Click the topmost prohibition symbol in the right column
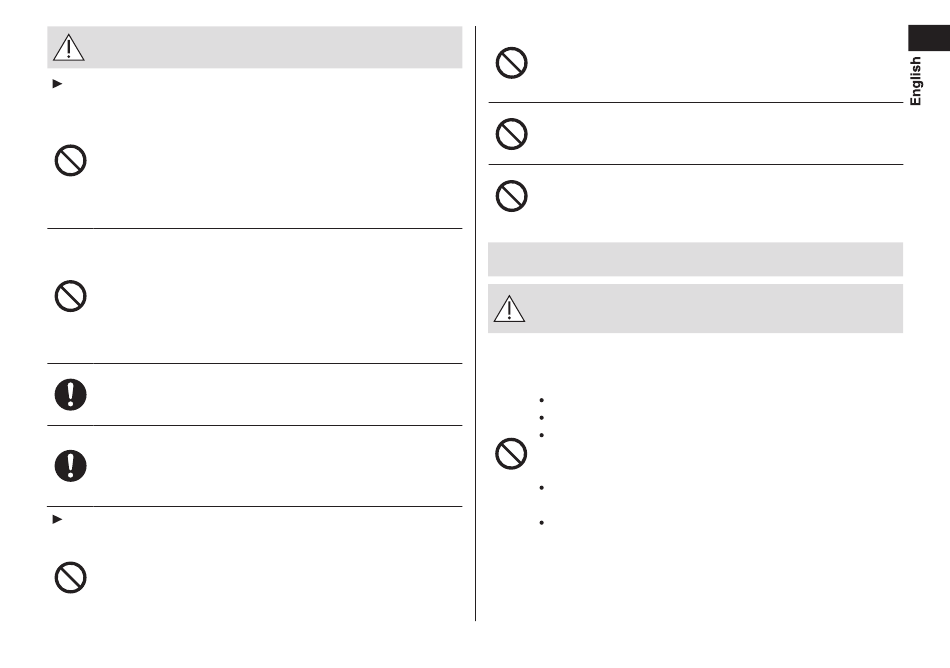950x668 pixels. [511, 63]
